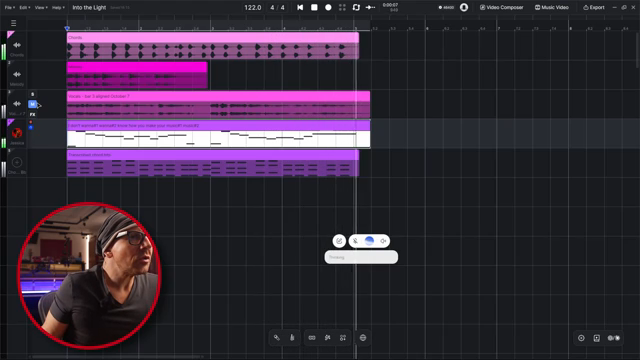This screenshot has width=640, height=360.
Task: Toggle the assistant speaker icon
Action: [383, 241]
